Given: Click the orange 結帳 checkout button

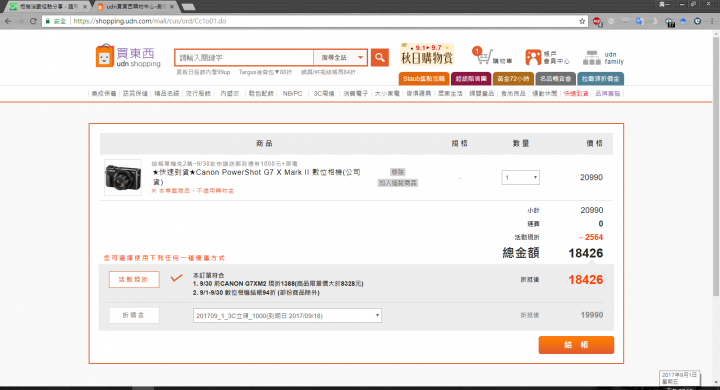Looking at the screenshot, I should pyautogui.click(x=576, y=345).
